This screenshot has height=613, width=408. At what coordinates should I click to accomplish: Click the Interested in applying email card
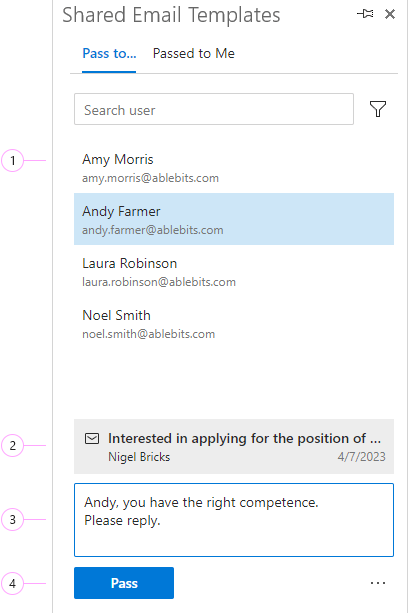pos(234,446)
